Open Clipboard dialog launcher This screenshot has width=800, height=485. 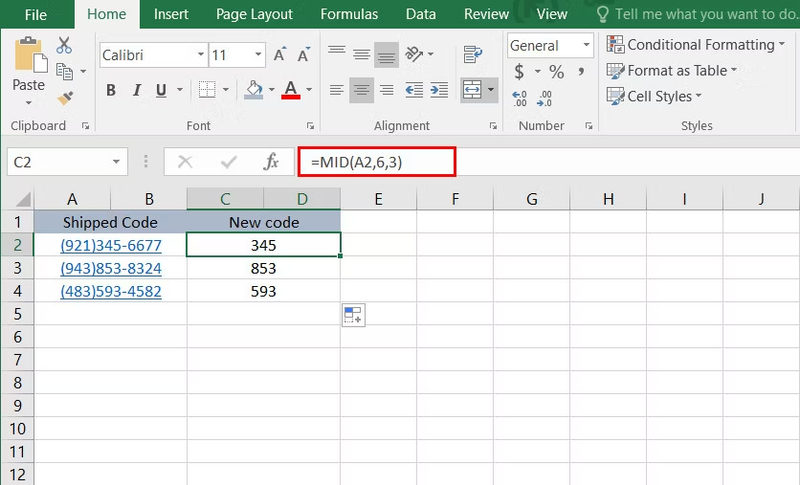pyautogui.click(x=85, y=125)
